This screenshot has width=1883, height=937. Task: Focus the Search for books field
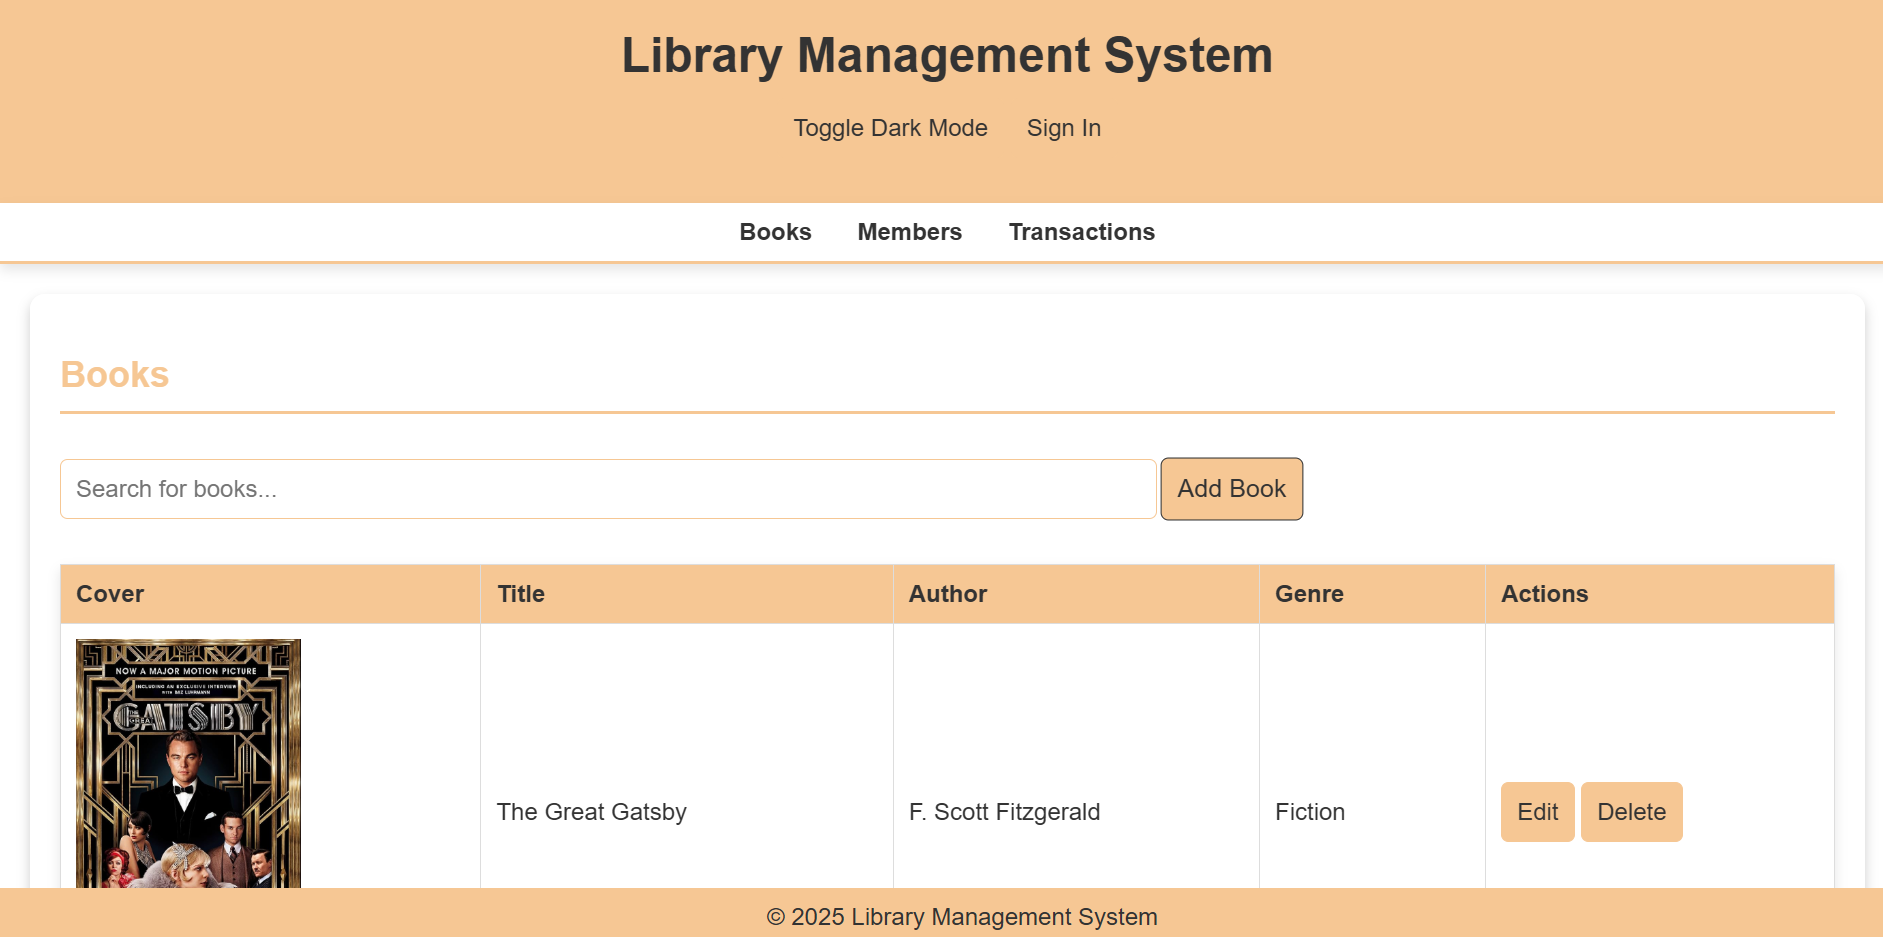coord(608,489)
